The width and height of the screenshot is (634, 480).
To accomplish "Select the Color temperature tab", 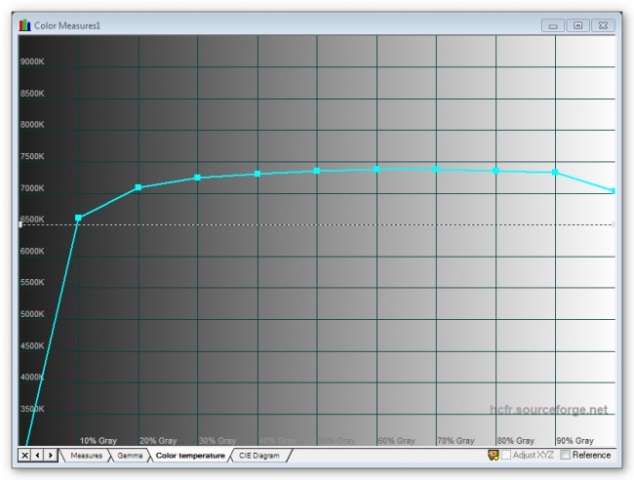I will click(190, 455).
